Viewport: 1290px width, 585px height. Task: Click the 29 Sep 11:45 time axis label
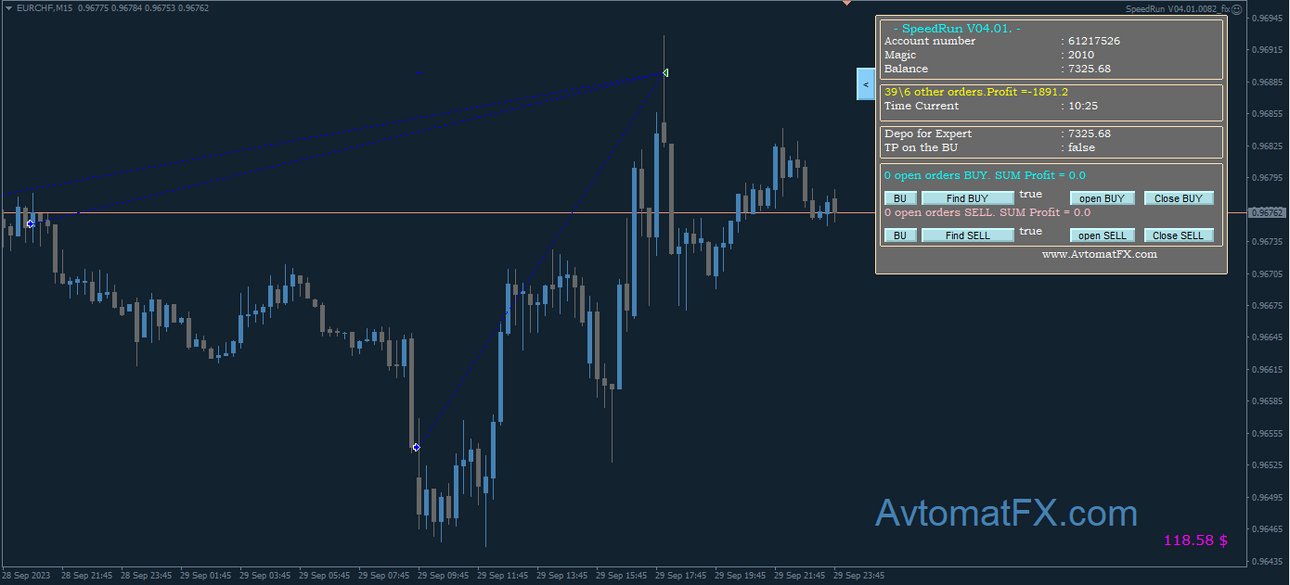click(503, 576)
